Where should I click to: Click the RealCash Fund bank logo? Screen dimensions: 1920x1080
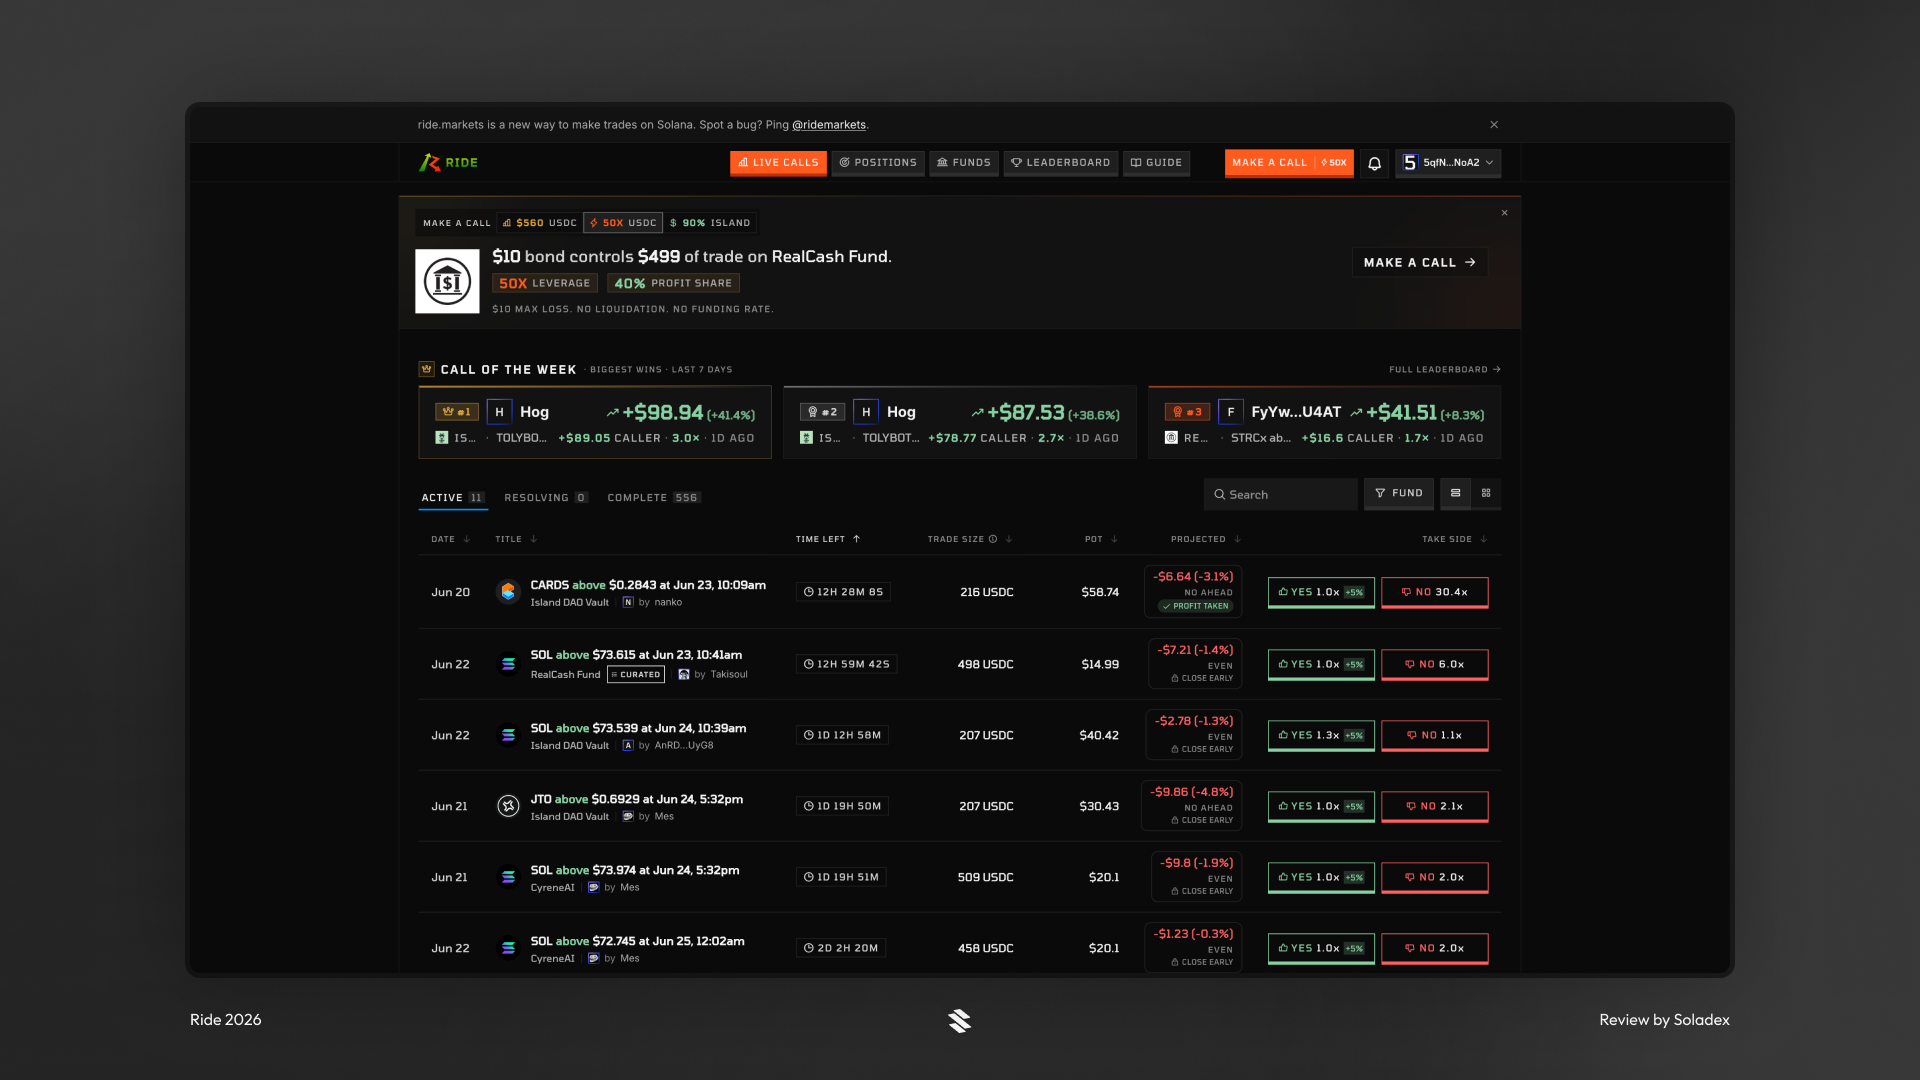447,281
